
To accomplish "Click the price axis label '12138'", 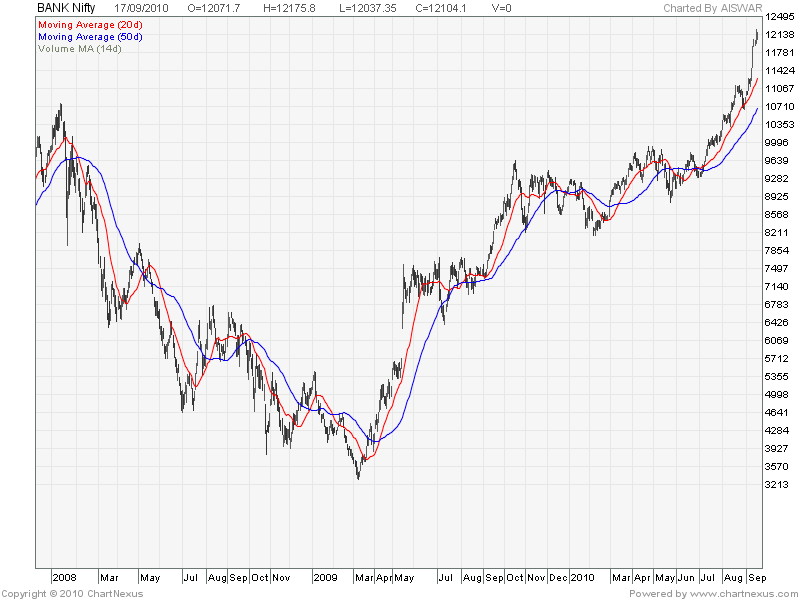I will [780, 35].
